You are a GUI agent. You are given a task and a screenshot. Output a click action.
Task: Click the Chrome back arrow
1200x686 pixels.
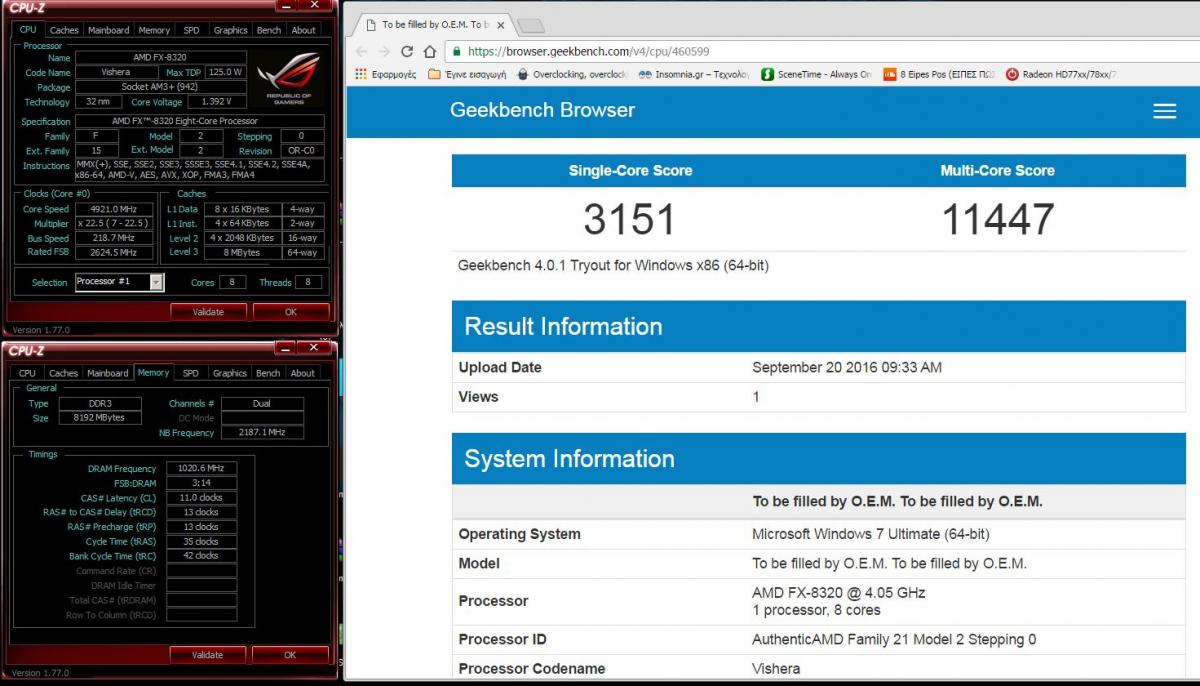(360, 51)
